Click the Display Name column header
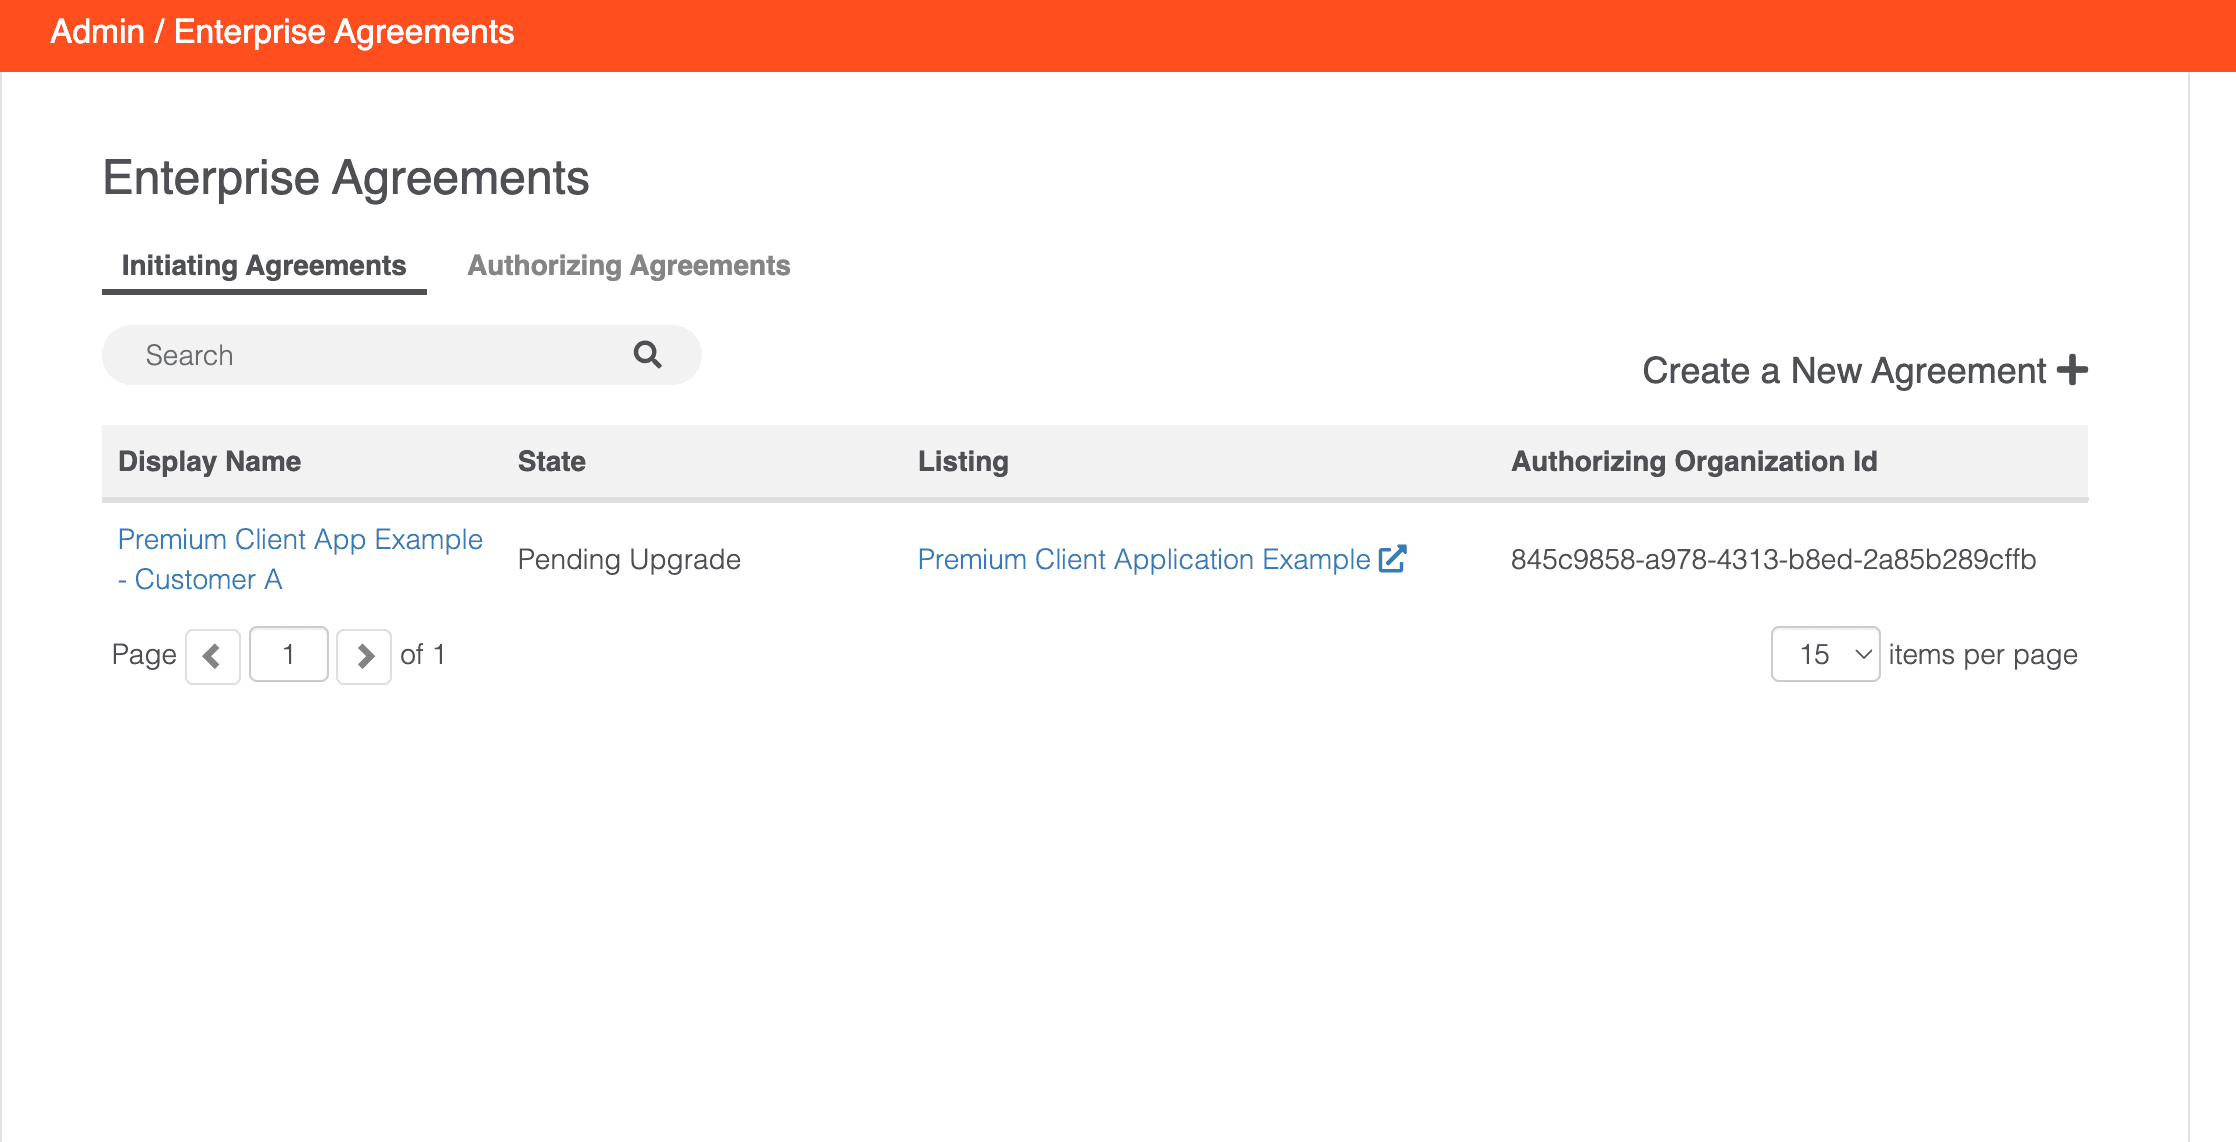This screenshot has height=1142, width=2236. click(x=209, y=462)
